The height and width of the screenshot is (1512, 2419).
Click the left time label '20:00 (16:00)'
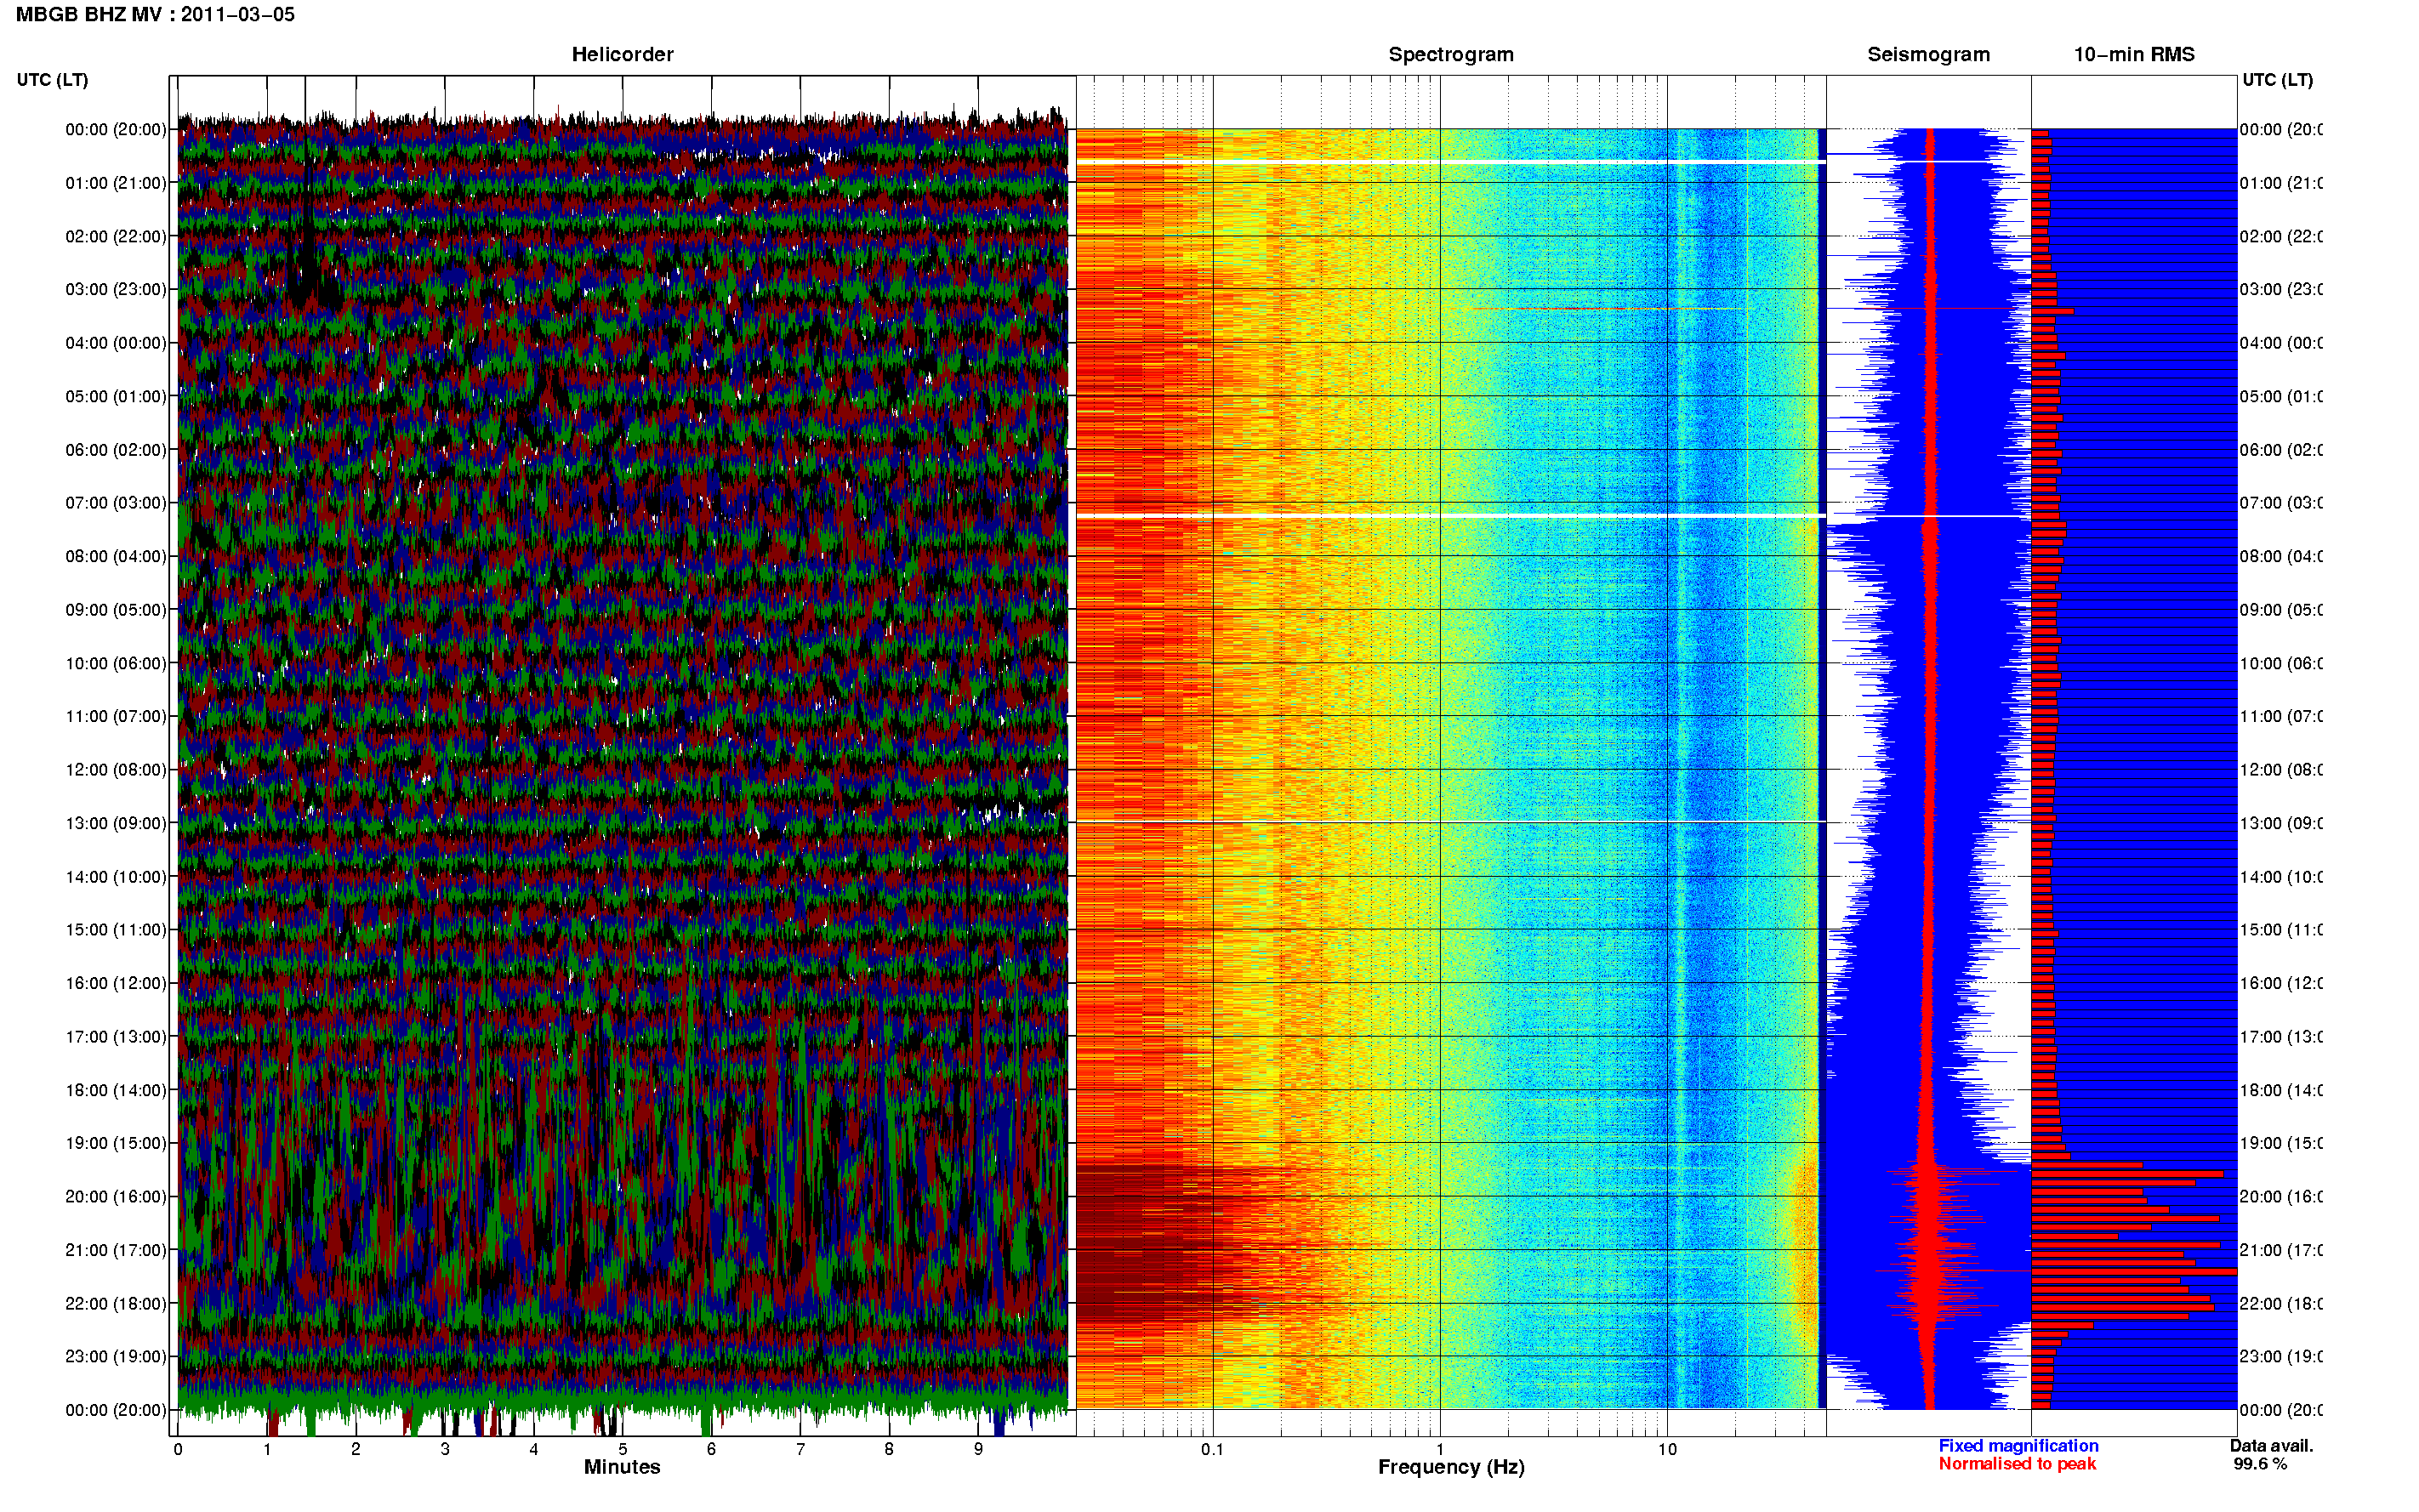(x=116, y=1196)
